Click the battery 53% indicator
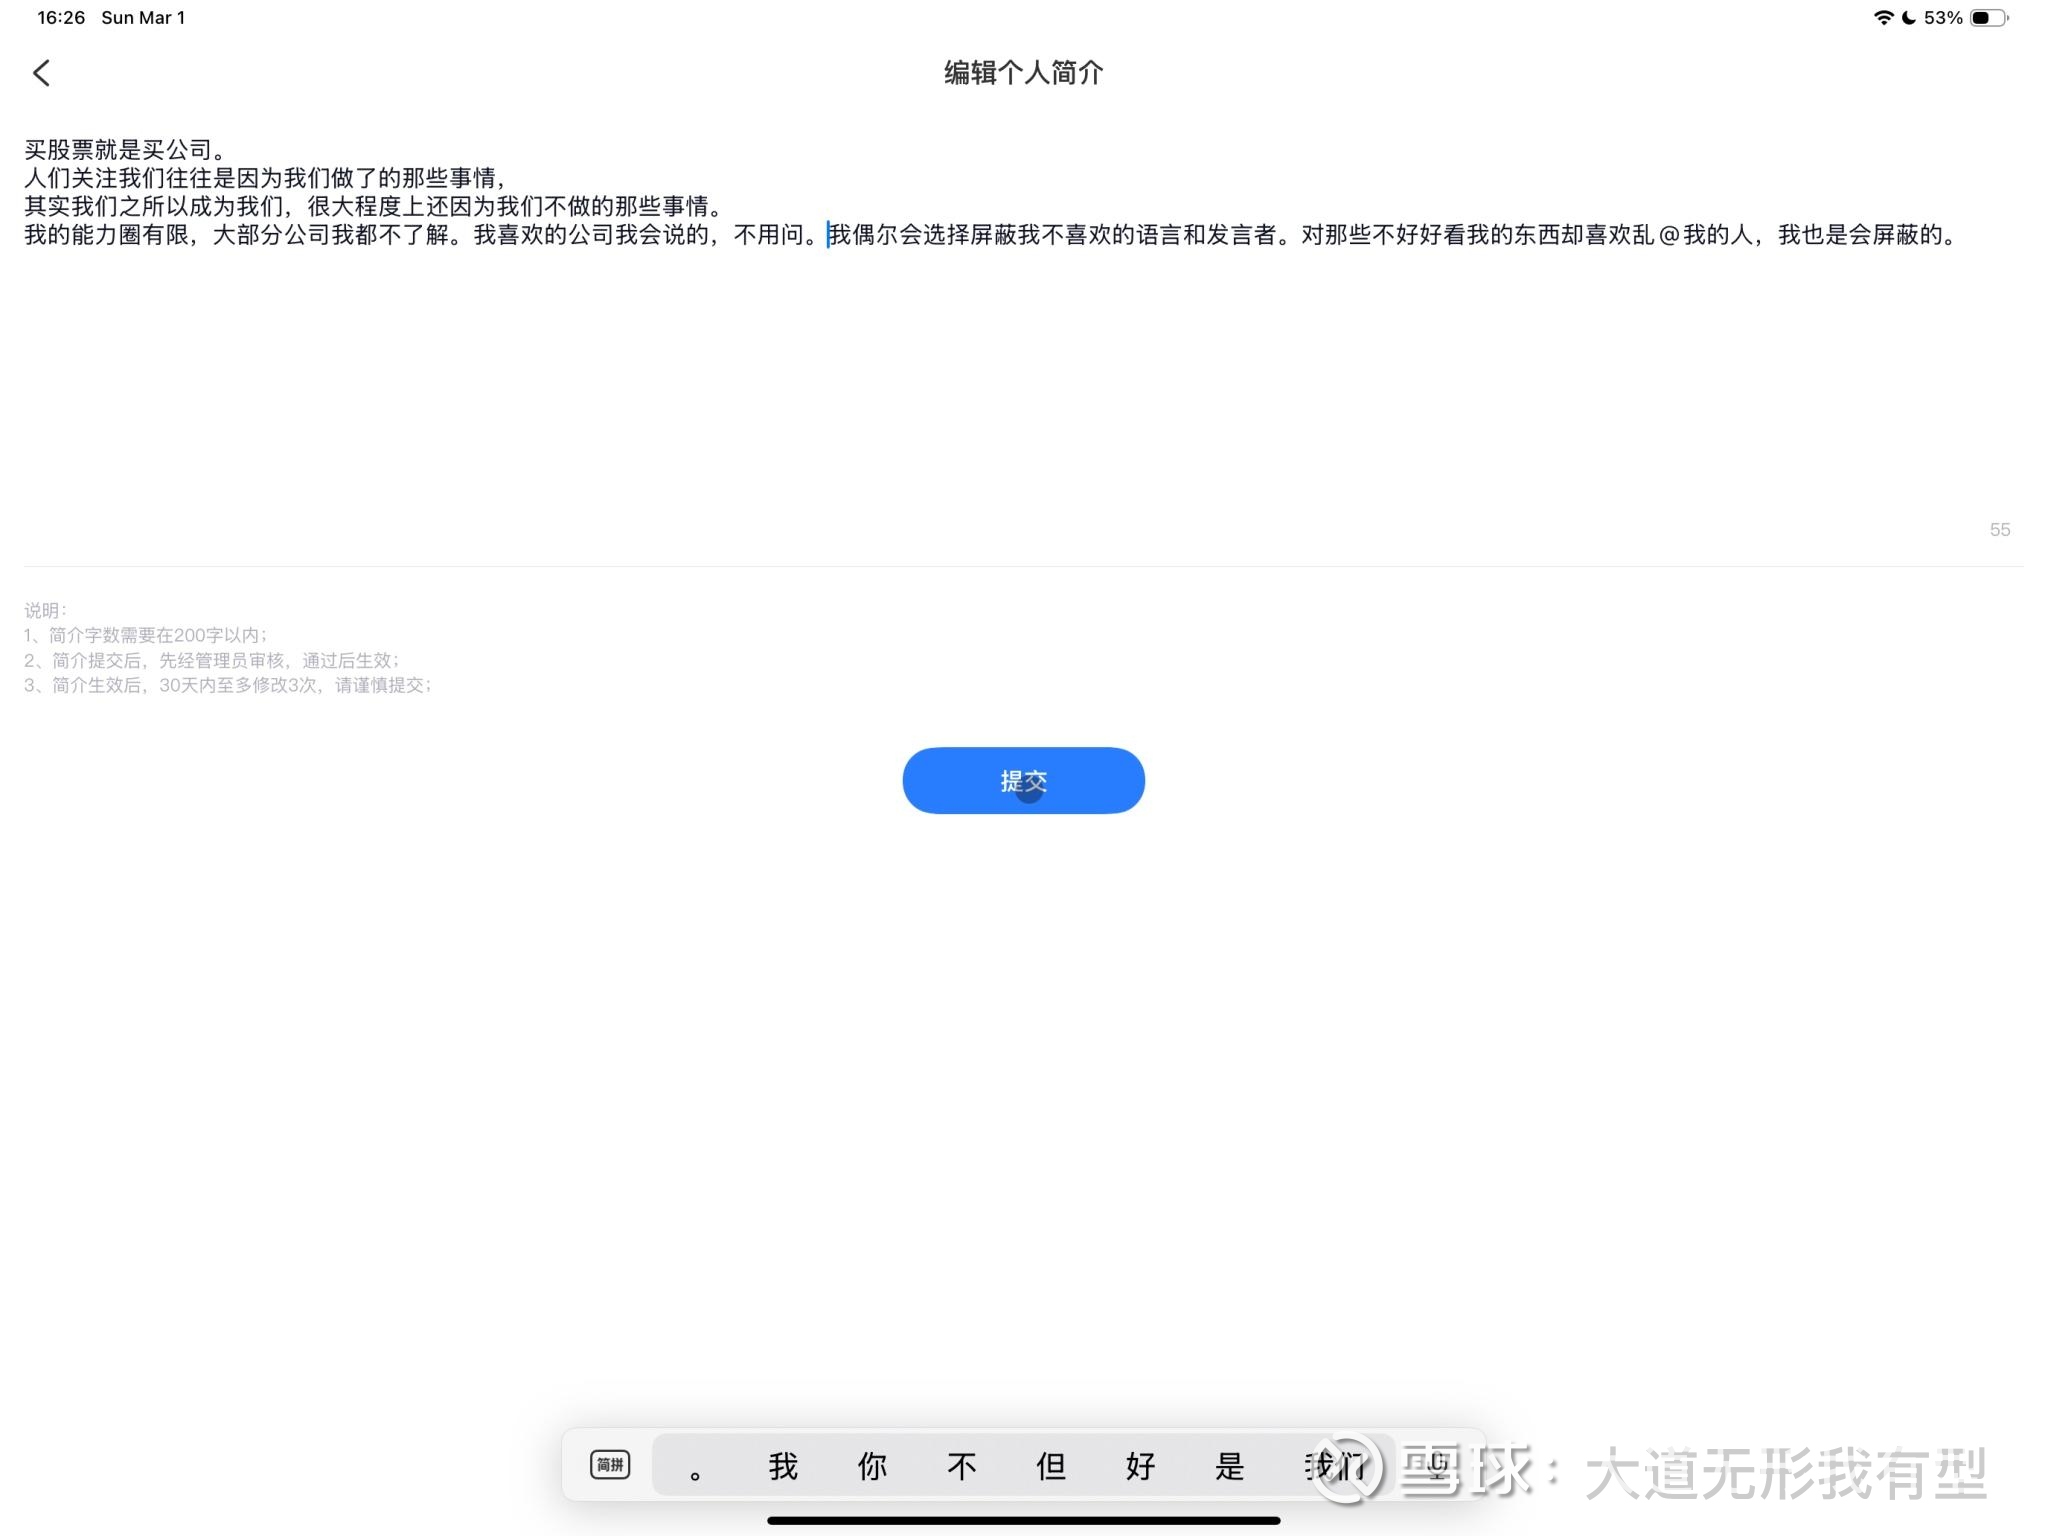2048x1536 pixels. (1966, 18)
